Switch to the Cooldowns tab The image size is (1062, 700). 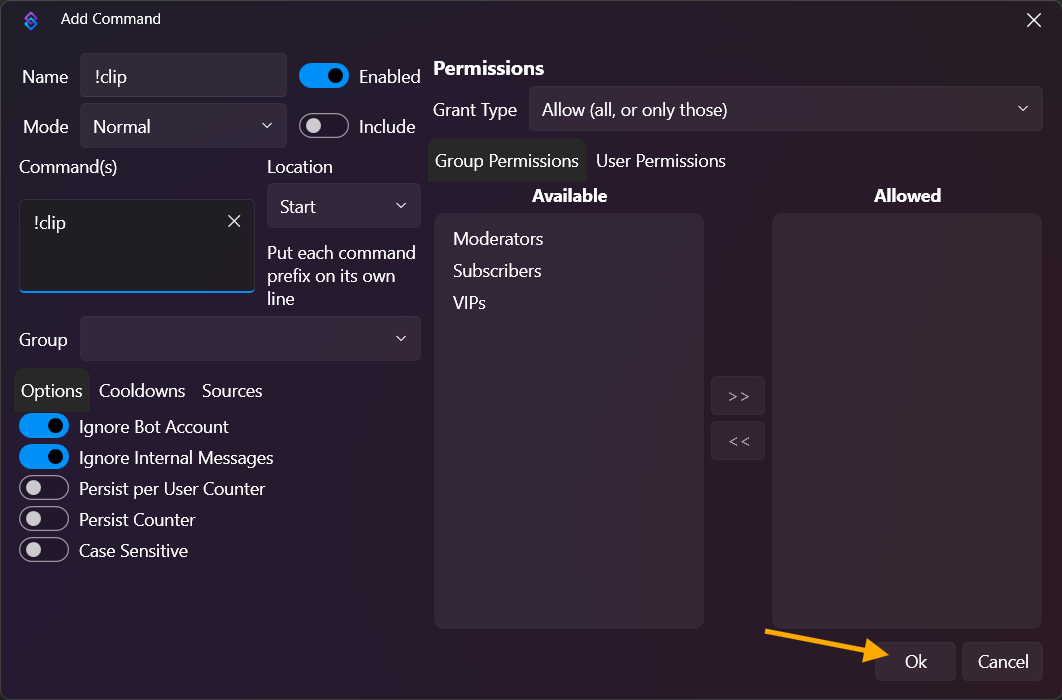point(142,391)
